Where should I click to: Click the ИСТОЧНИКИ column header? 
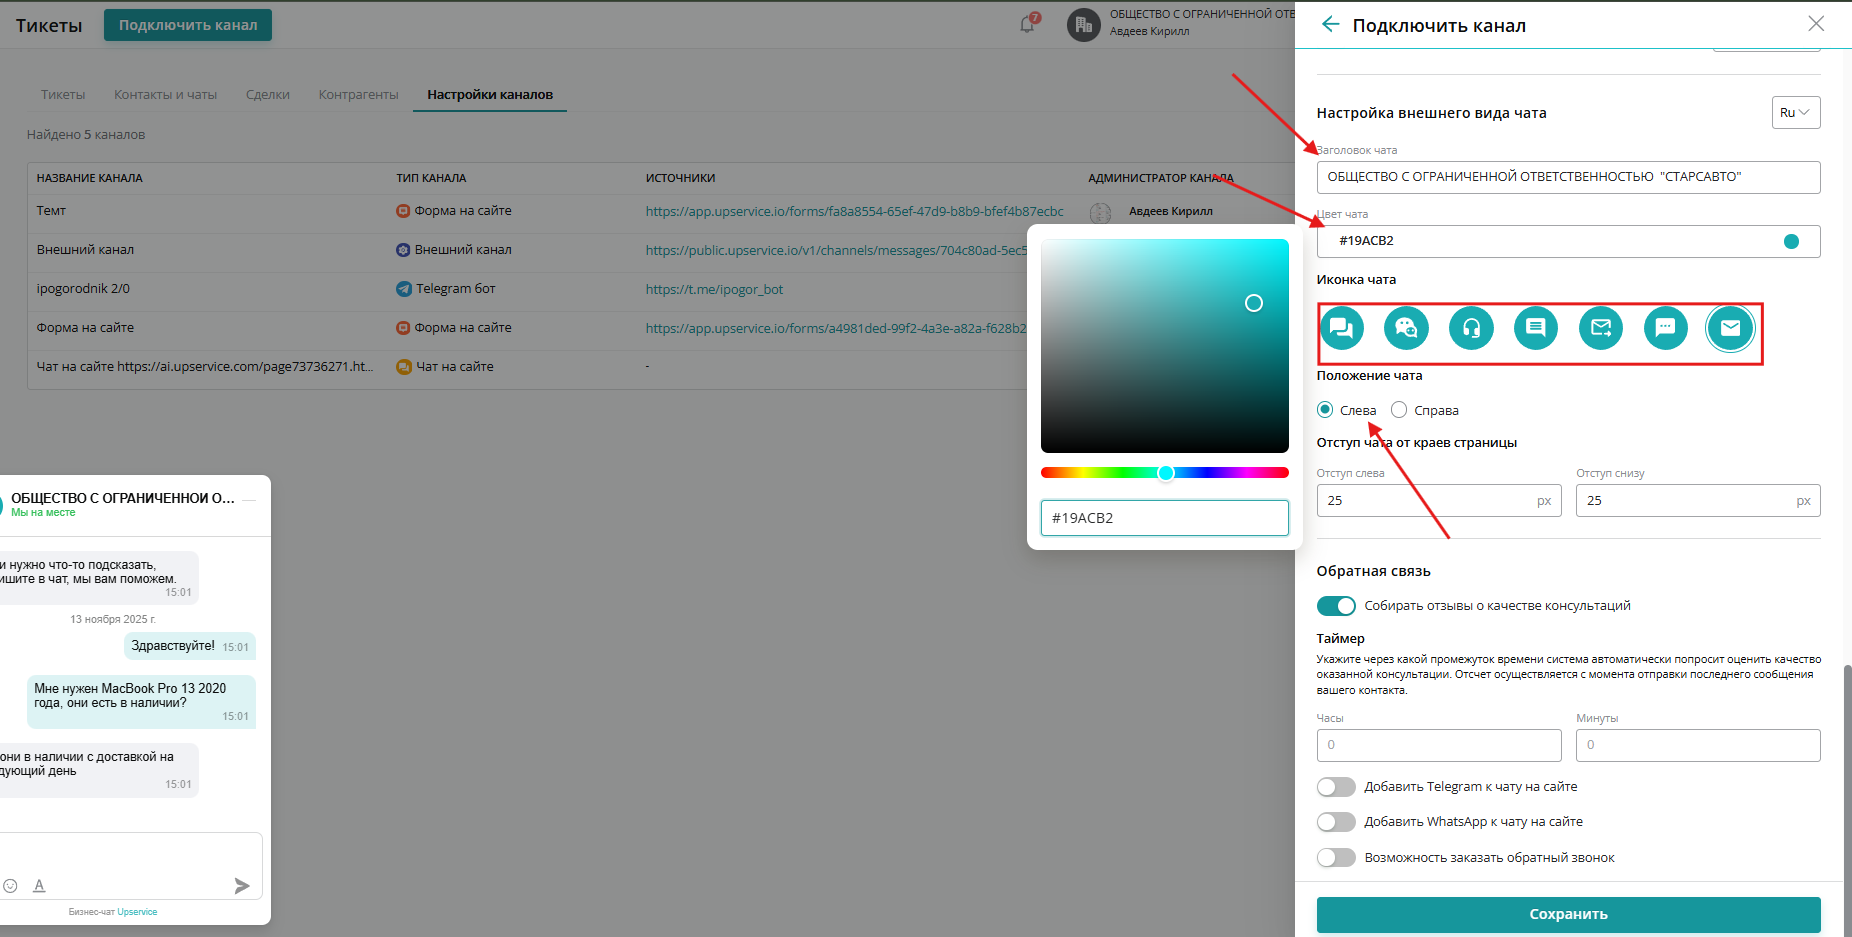(x=680, y=178)
